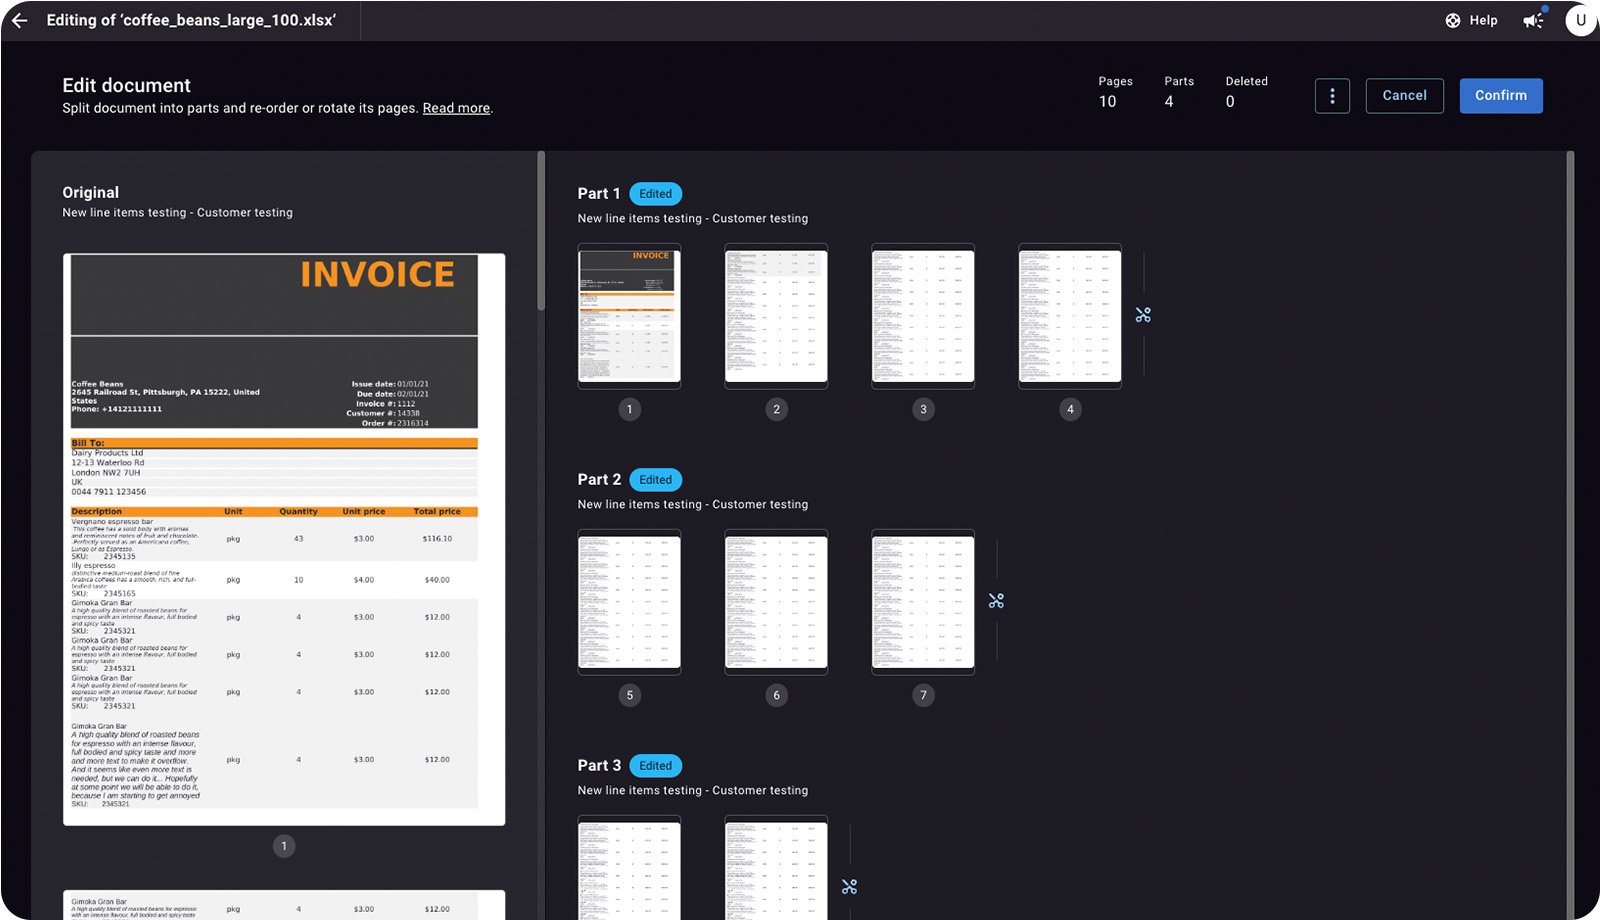Click the scissors icon after Part 1

click(1143, 315)
